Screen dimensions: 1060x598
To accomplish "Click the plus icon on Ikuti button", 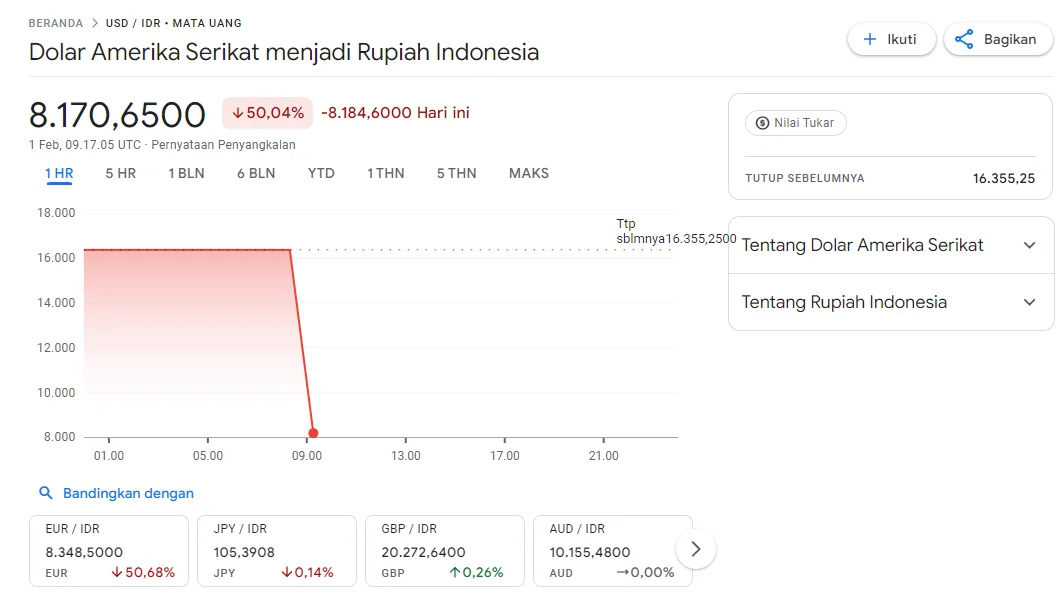I will 869,40.
